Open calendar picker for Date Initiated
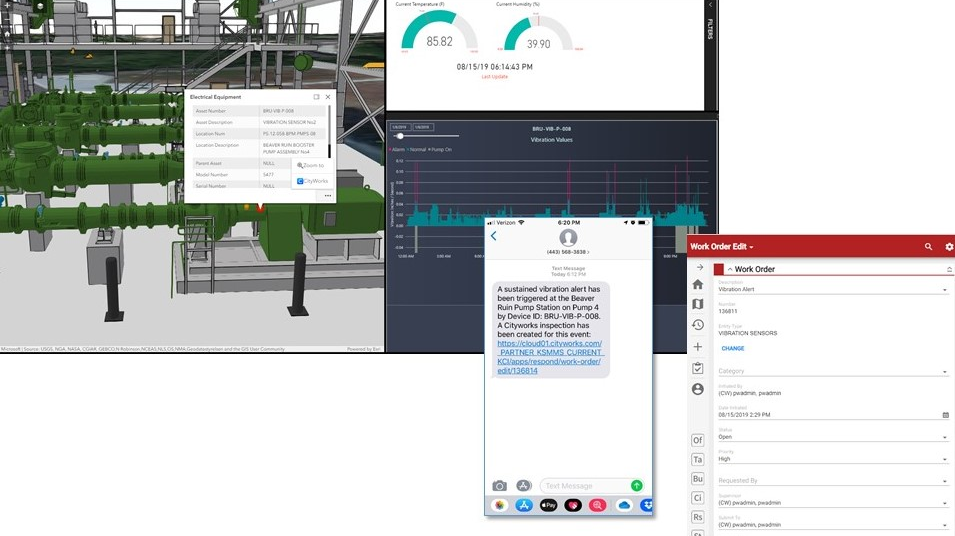This screenshot has height=536, width=955. point(945,415)
